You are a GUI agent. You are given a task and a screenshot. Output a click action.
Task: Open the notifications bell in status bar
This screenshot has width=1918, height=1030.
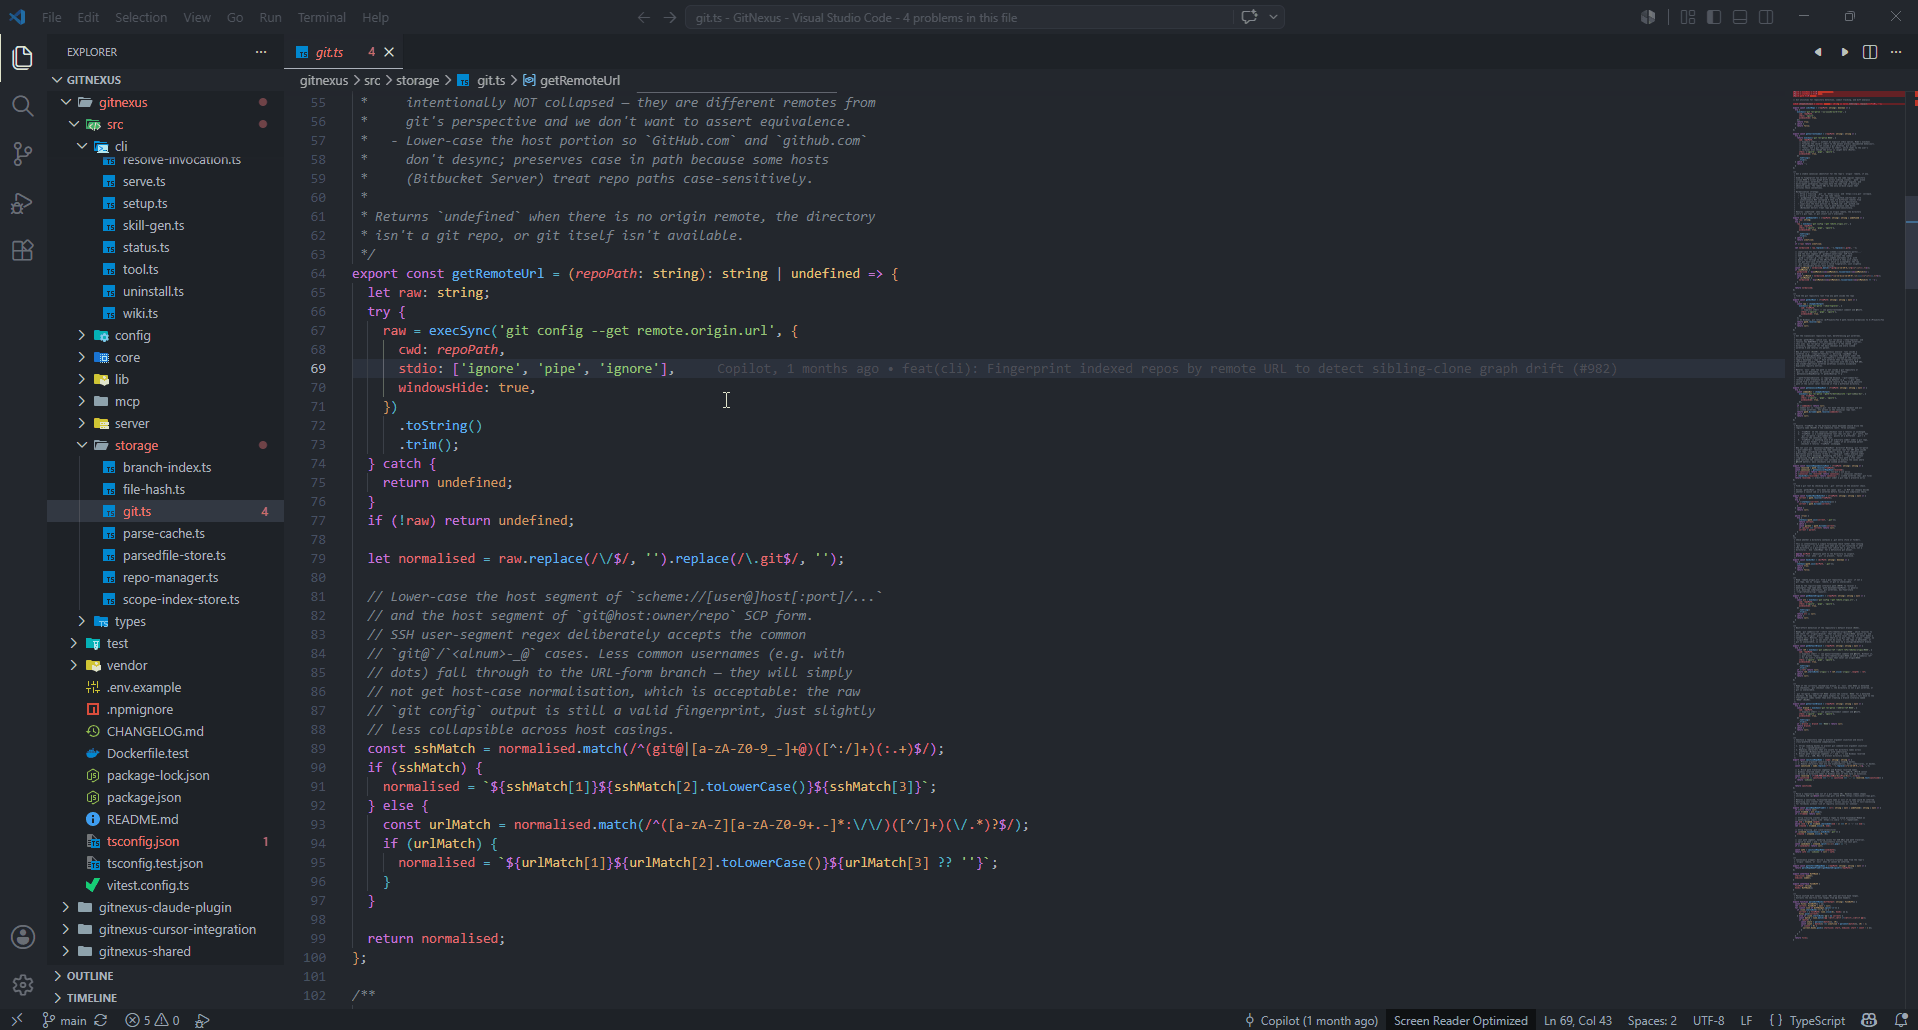click(1901, 1020)
